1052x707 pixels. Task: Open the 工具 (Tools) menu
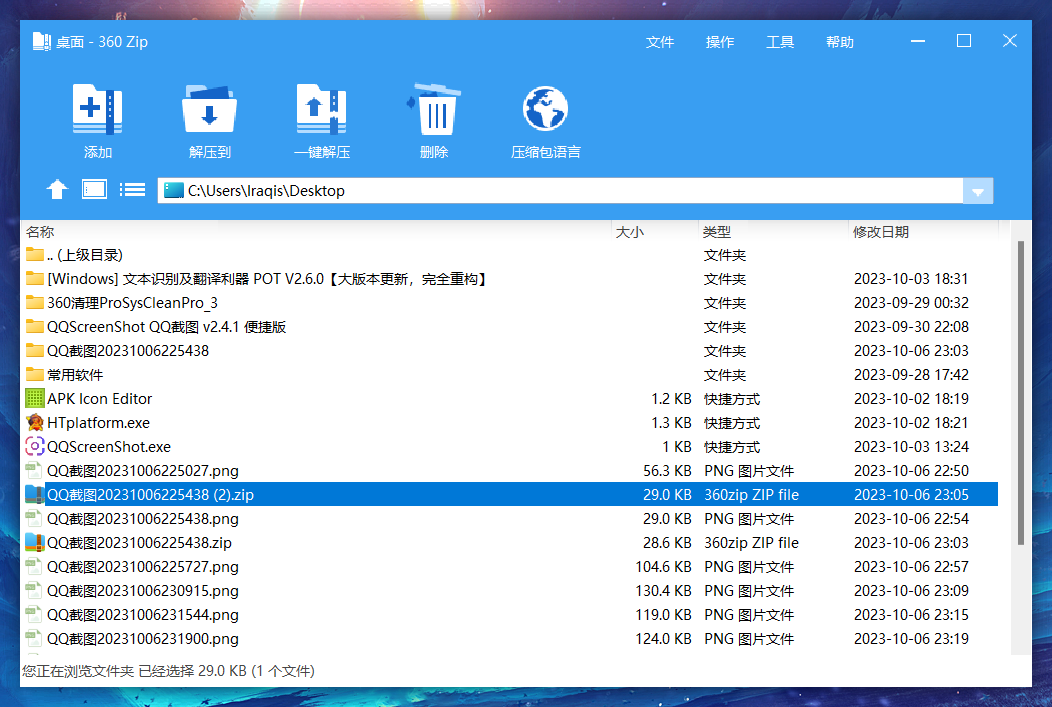pos(779,42)
